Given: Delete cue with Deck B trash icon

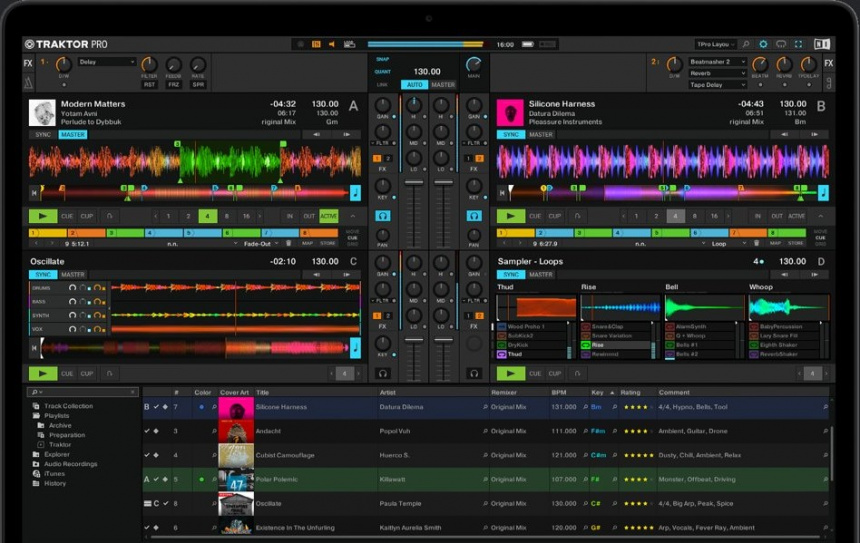Looking at the screenshot, I should (756, 244).
